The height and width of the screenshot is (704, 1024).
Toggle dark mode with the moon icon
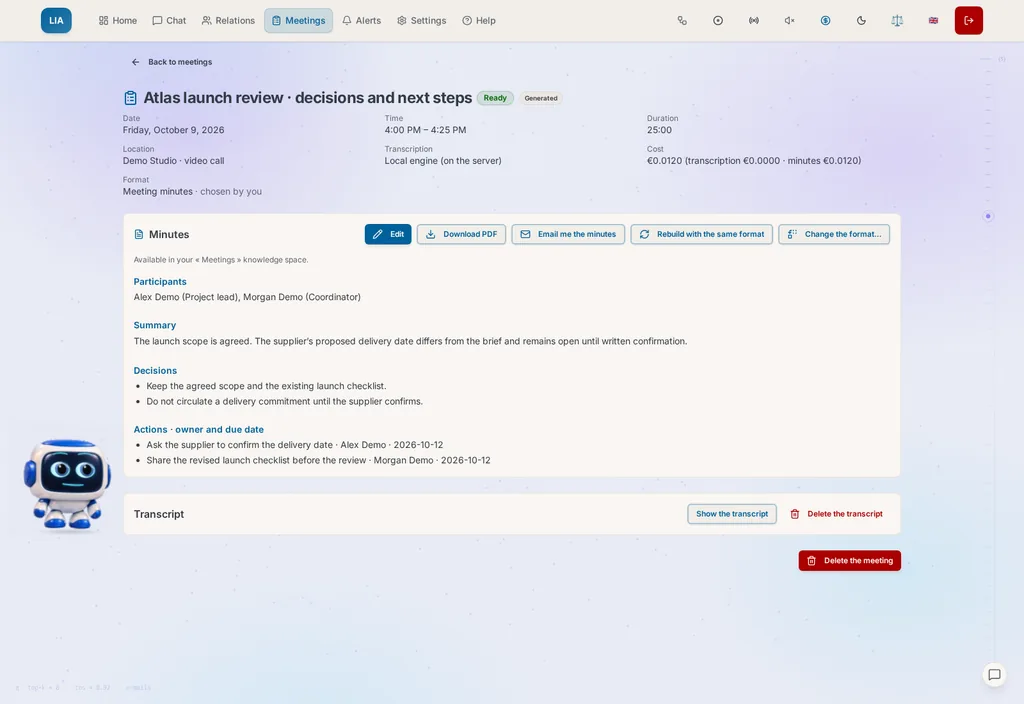pyautogui.click(x=861, y=20)
